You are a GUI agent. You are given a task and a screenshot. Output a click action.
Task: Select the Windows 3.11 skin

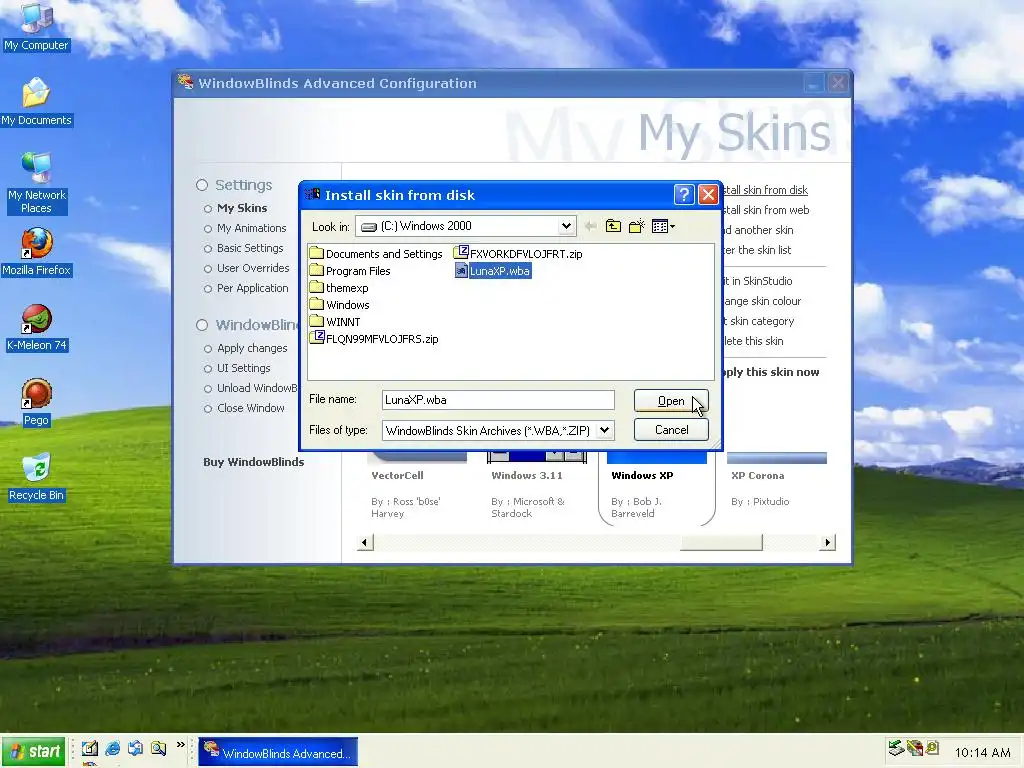pyautogui.click(x=536, y=487)
